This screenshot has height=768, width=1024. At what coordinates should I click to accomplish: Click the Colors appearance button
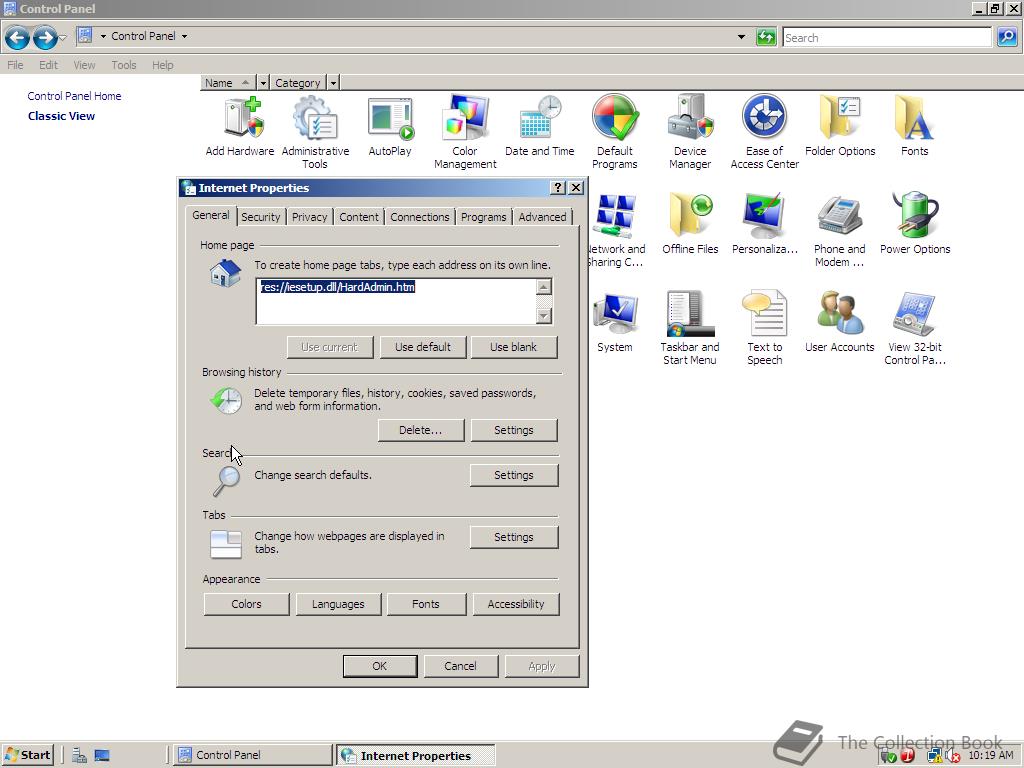246,604
